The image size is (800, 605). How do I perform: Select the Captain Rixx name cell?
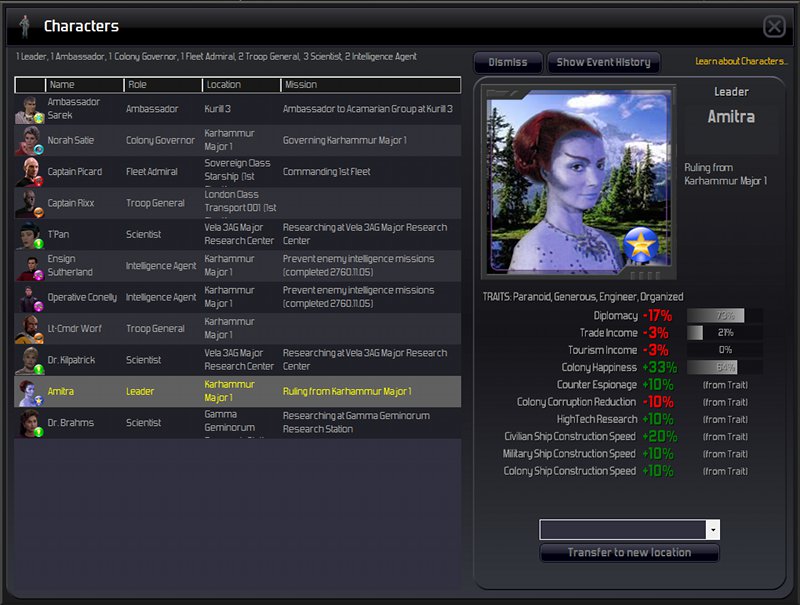pyautogui.click(x=70, y=203)
